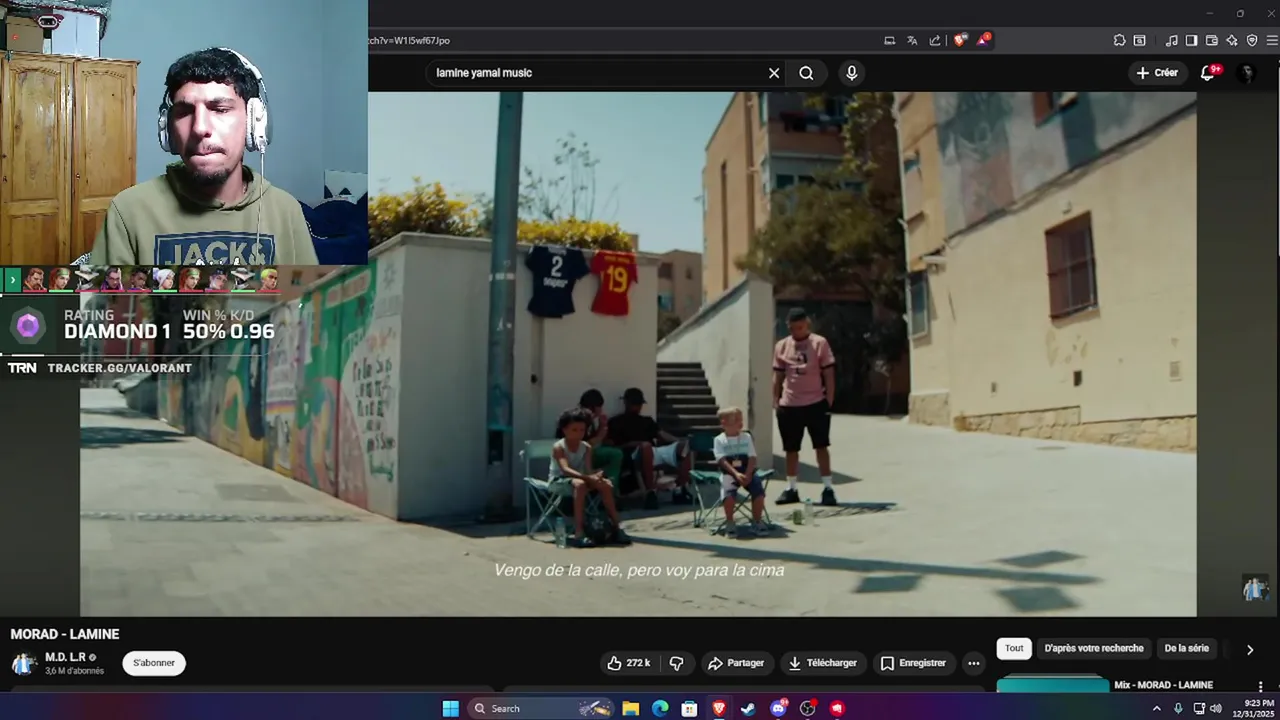1280x720 pixels.
Task: Show hidden system tray icons
Action: coord(1157,708)
